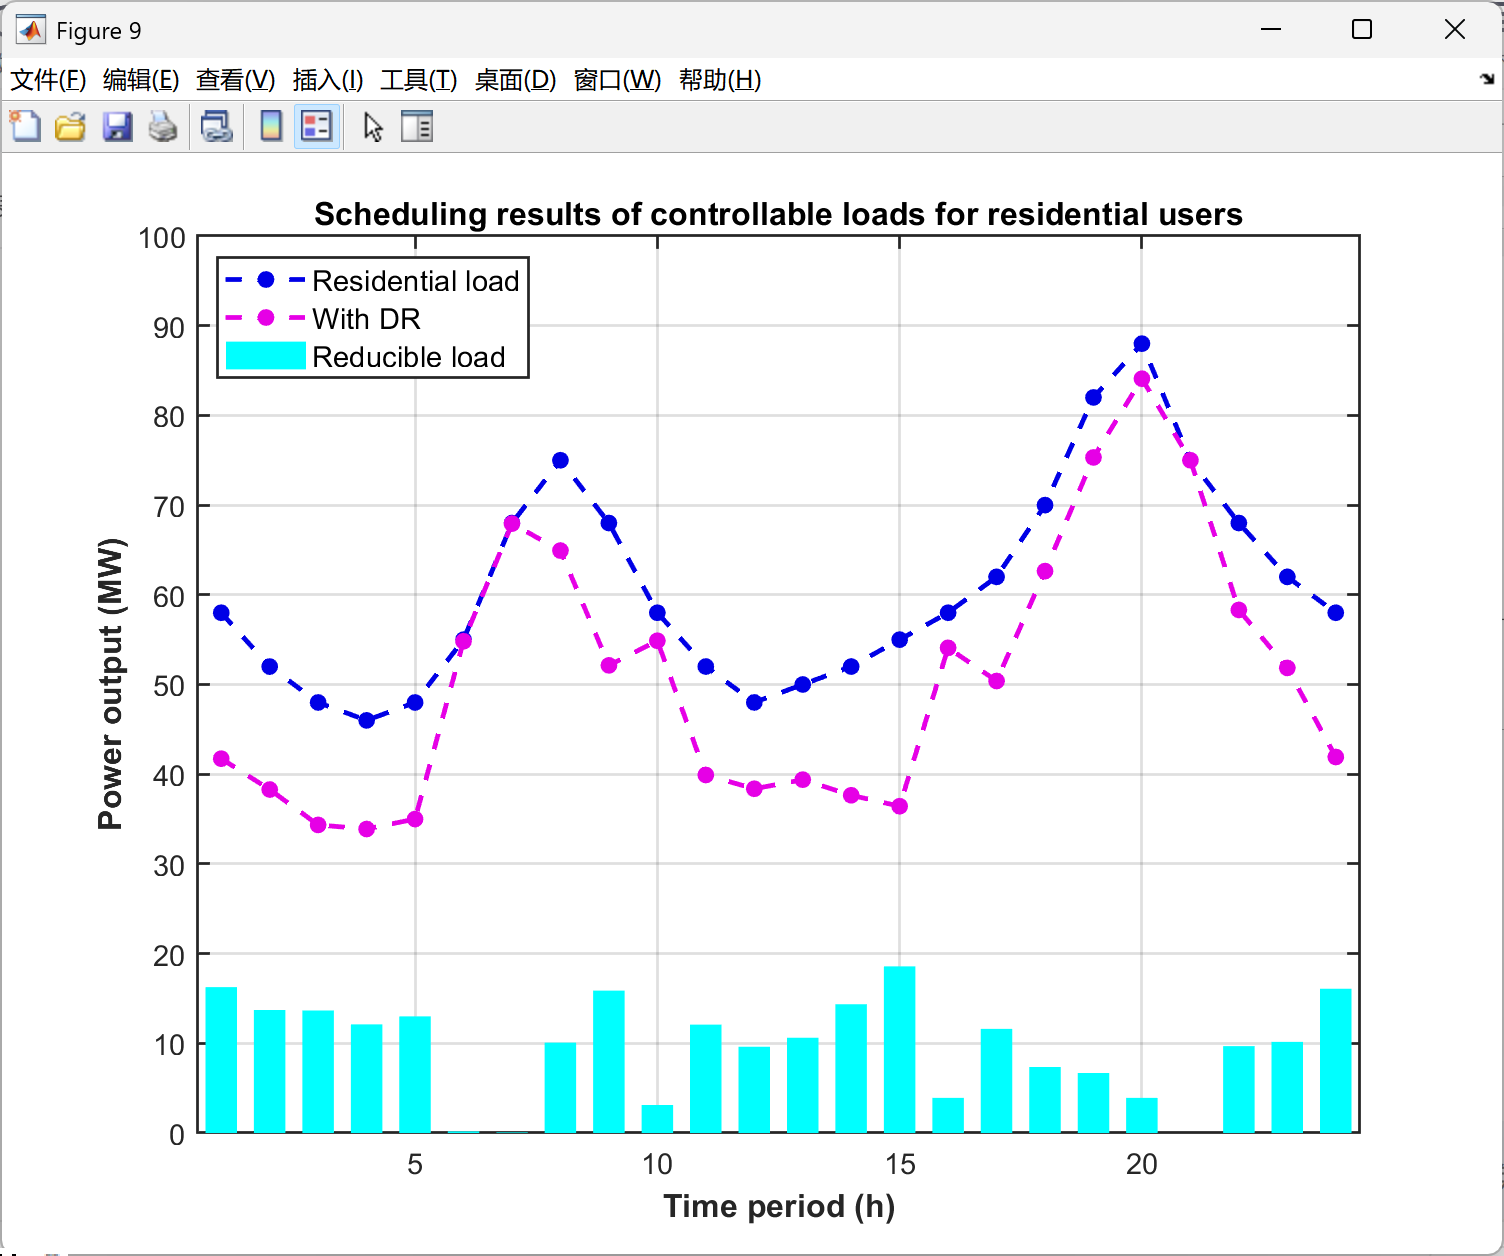This screenshot has width=1504, height=1256.
Task: Toggle the legend using the Insert Legend icon
Action: pos(317,127)
